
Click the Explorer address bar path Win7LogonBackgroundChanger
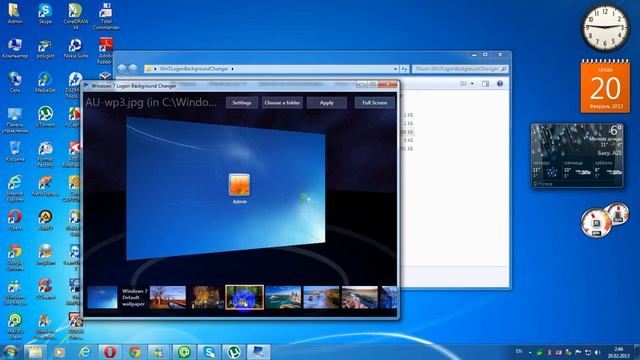pyautogui.click(x=193, y=69)
